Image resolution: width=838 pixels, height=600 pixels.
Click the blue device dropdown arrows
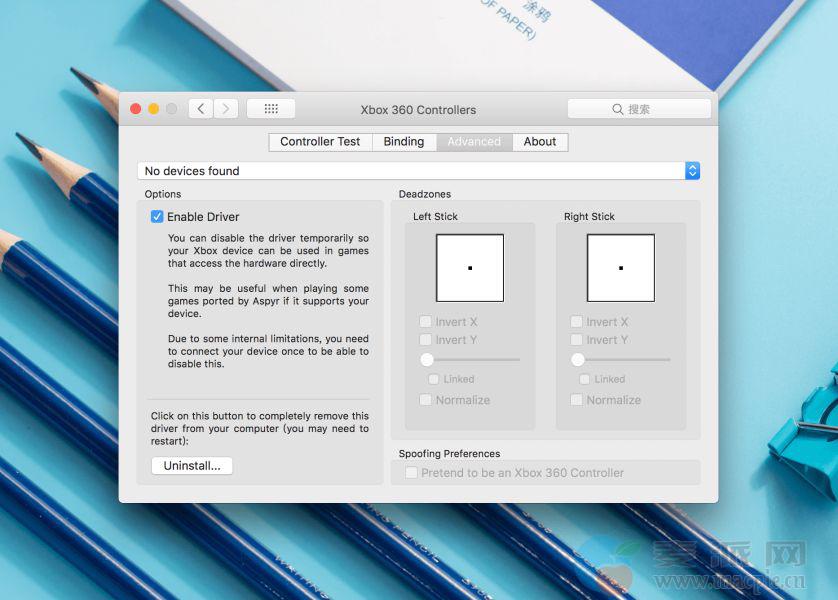[692, 171]
